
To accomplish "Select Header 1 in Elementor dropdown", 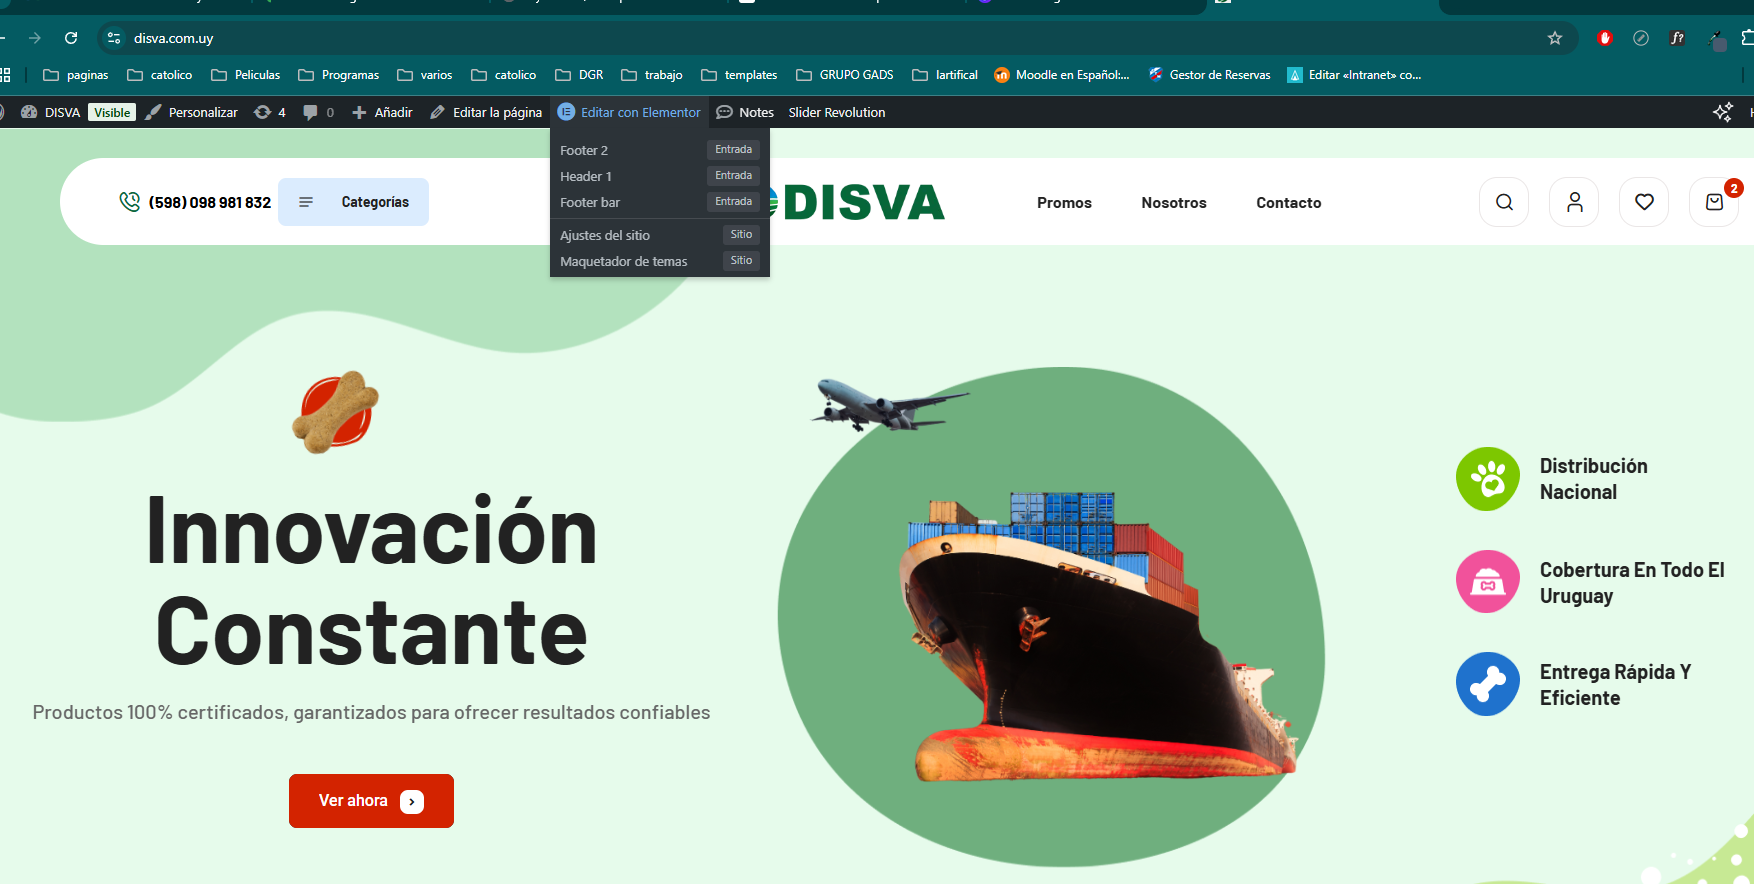I will pos(660,176).
